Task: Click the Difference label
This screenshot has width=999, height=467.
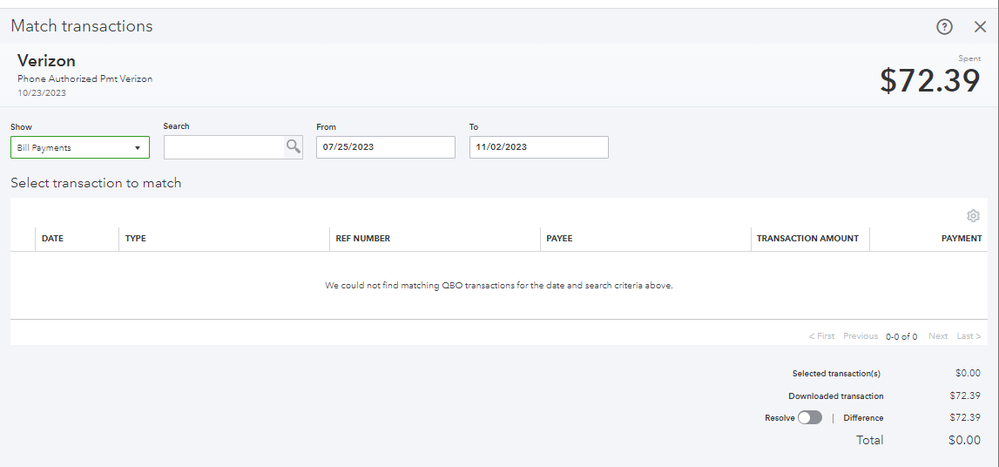Action: pos(863,418)
